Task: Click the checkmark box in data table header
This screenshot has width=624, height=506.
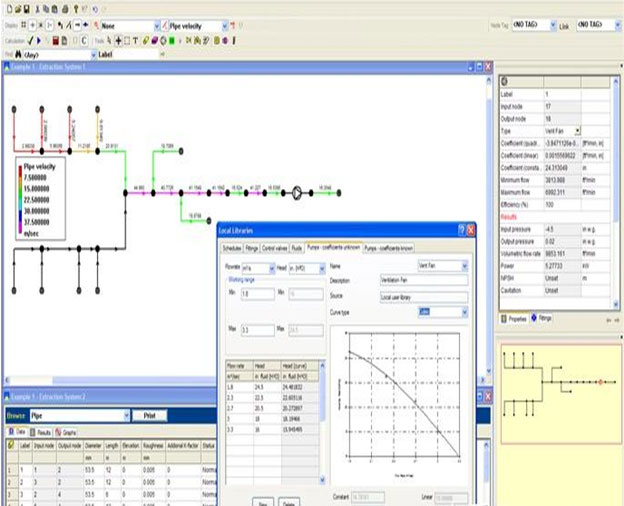Action: click(x=9, y=446)
